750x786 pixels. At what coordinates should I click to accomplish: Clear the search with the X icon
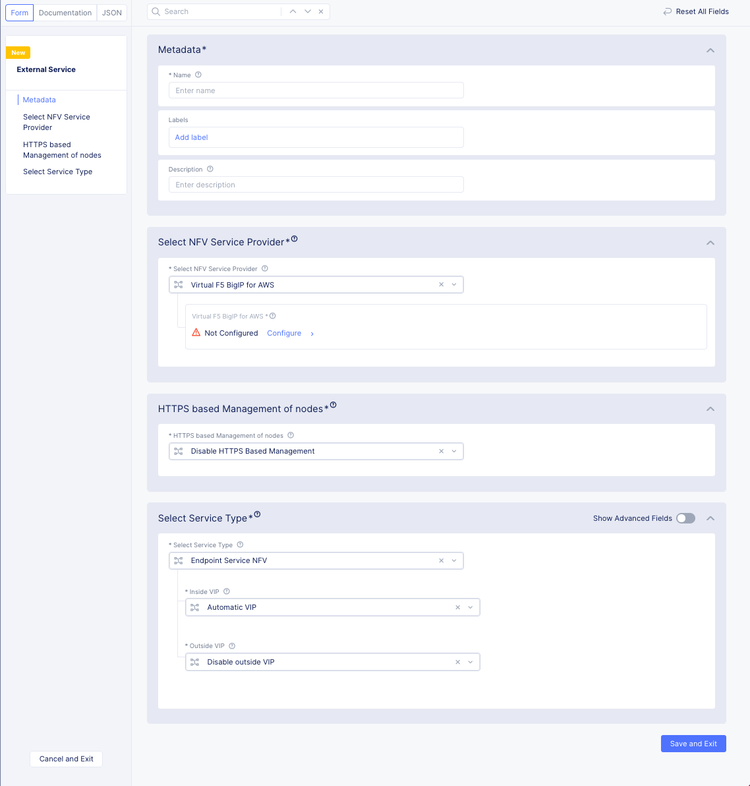(x=321, y=12)
